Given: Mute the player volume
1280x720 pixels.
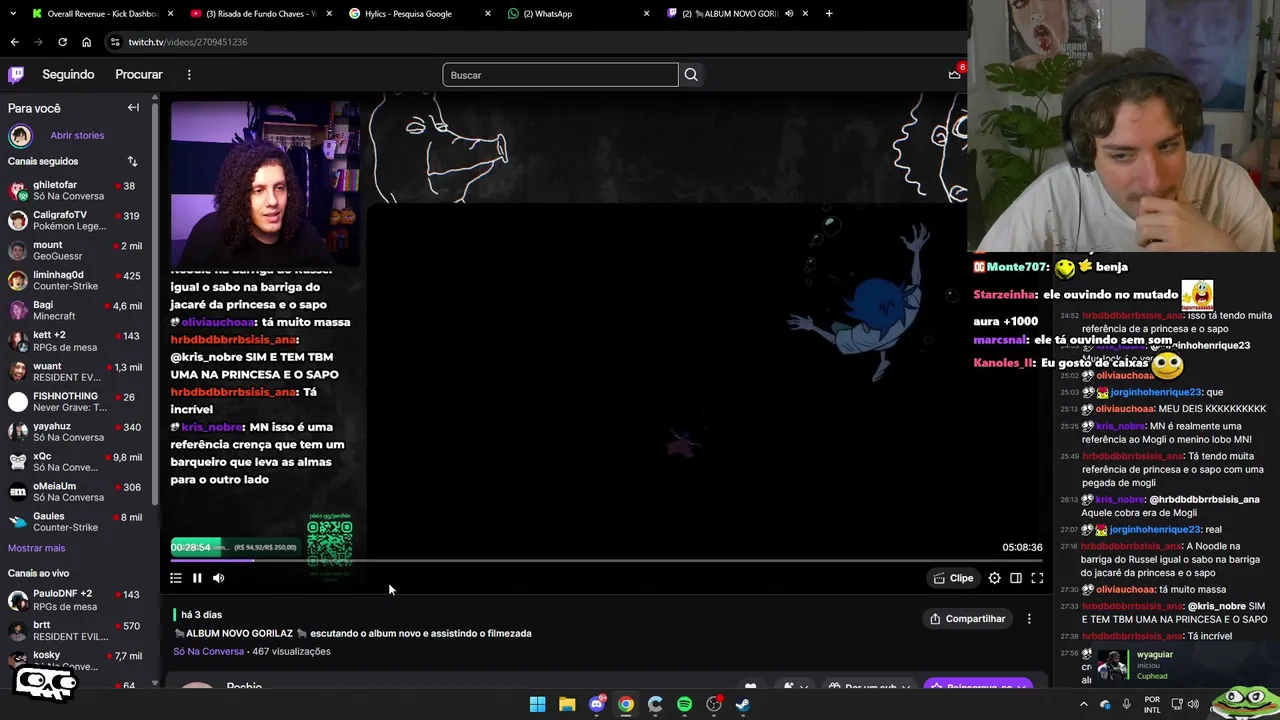Looking at the screenshot, I should pyautogui.click(x=219, y=578).
